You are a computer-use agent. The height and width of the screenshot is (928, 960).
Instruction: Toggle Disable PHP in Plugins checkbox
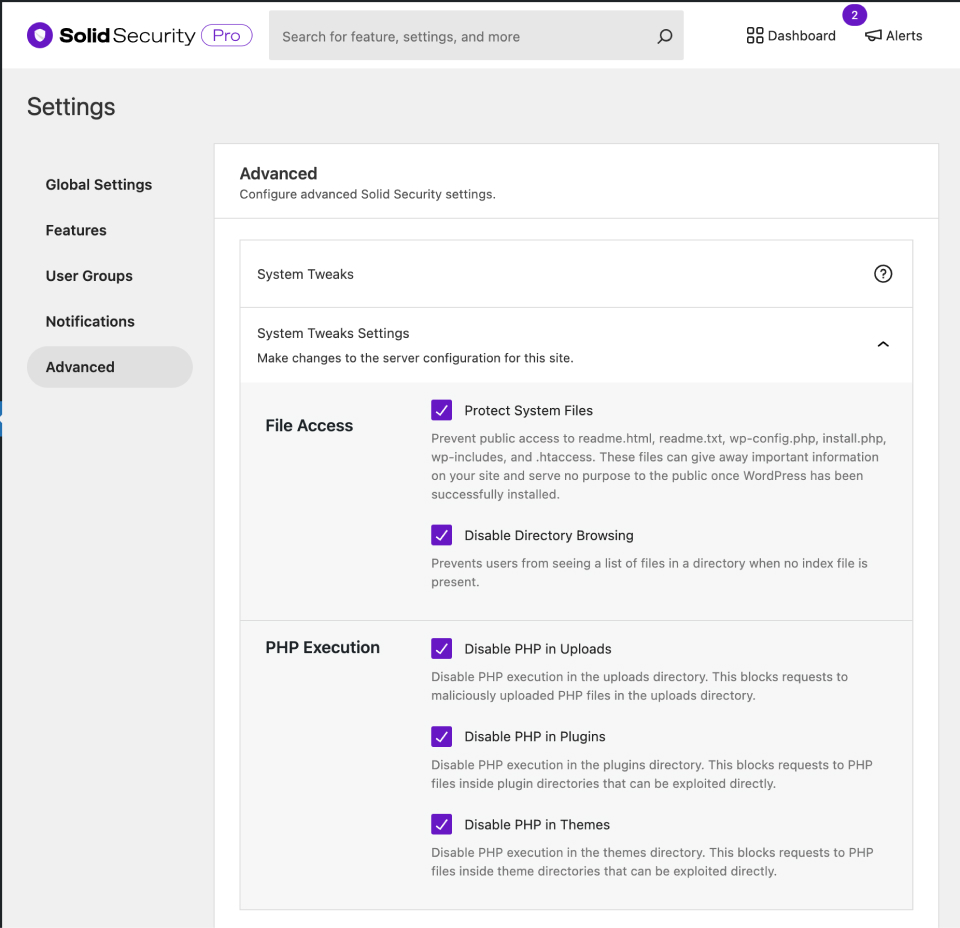pos(442,737)
